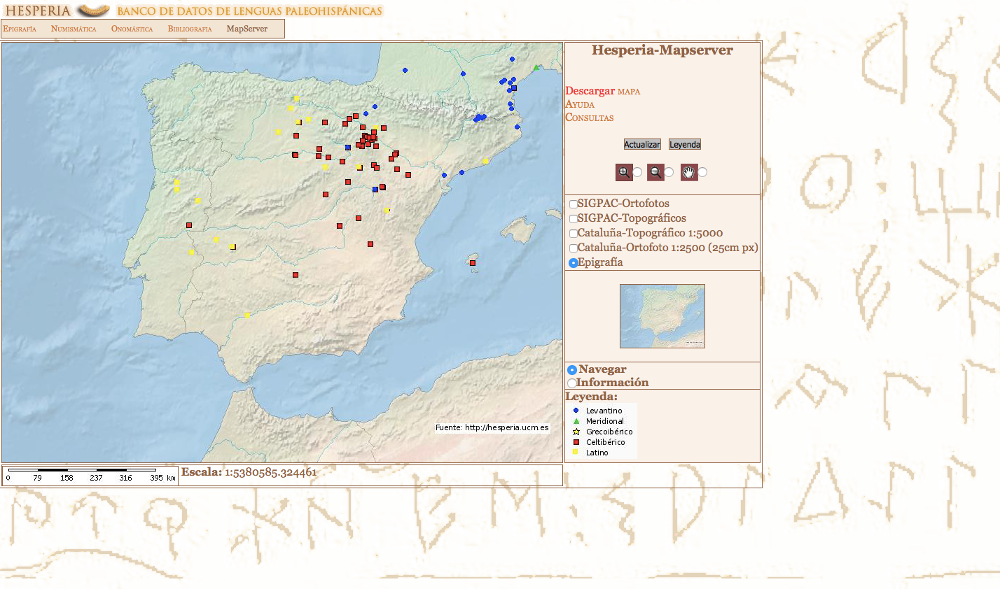
Task: Open the Ayuda link
Action: (x=580, y=105)
